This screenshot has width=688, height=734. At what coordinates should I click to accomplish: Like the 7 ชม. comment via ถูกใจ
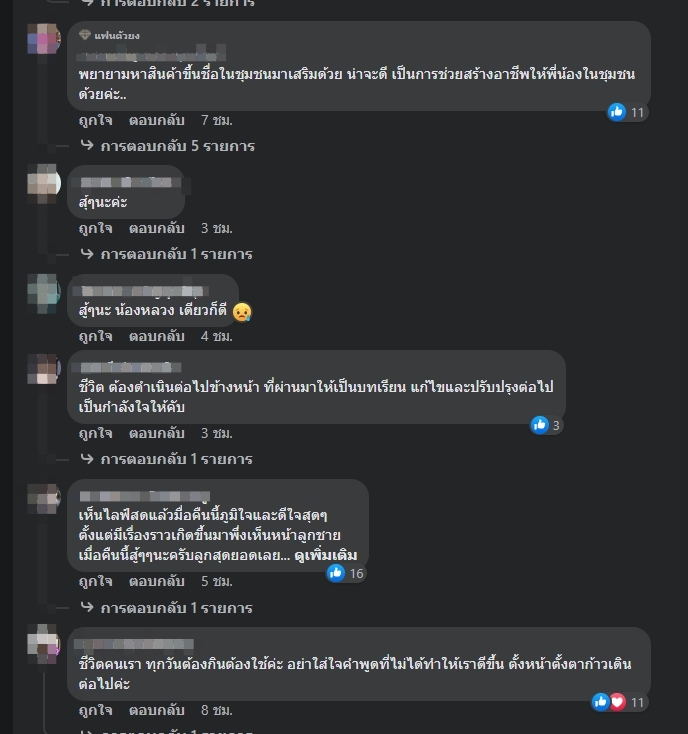click(95, 120)
